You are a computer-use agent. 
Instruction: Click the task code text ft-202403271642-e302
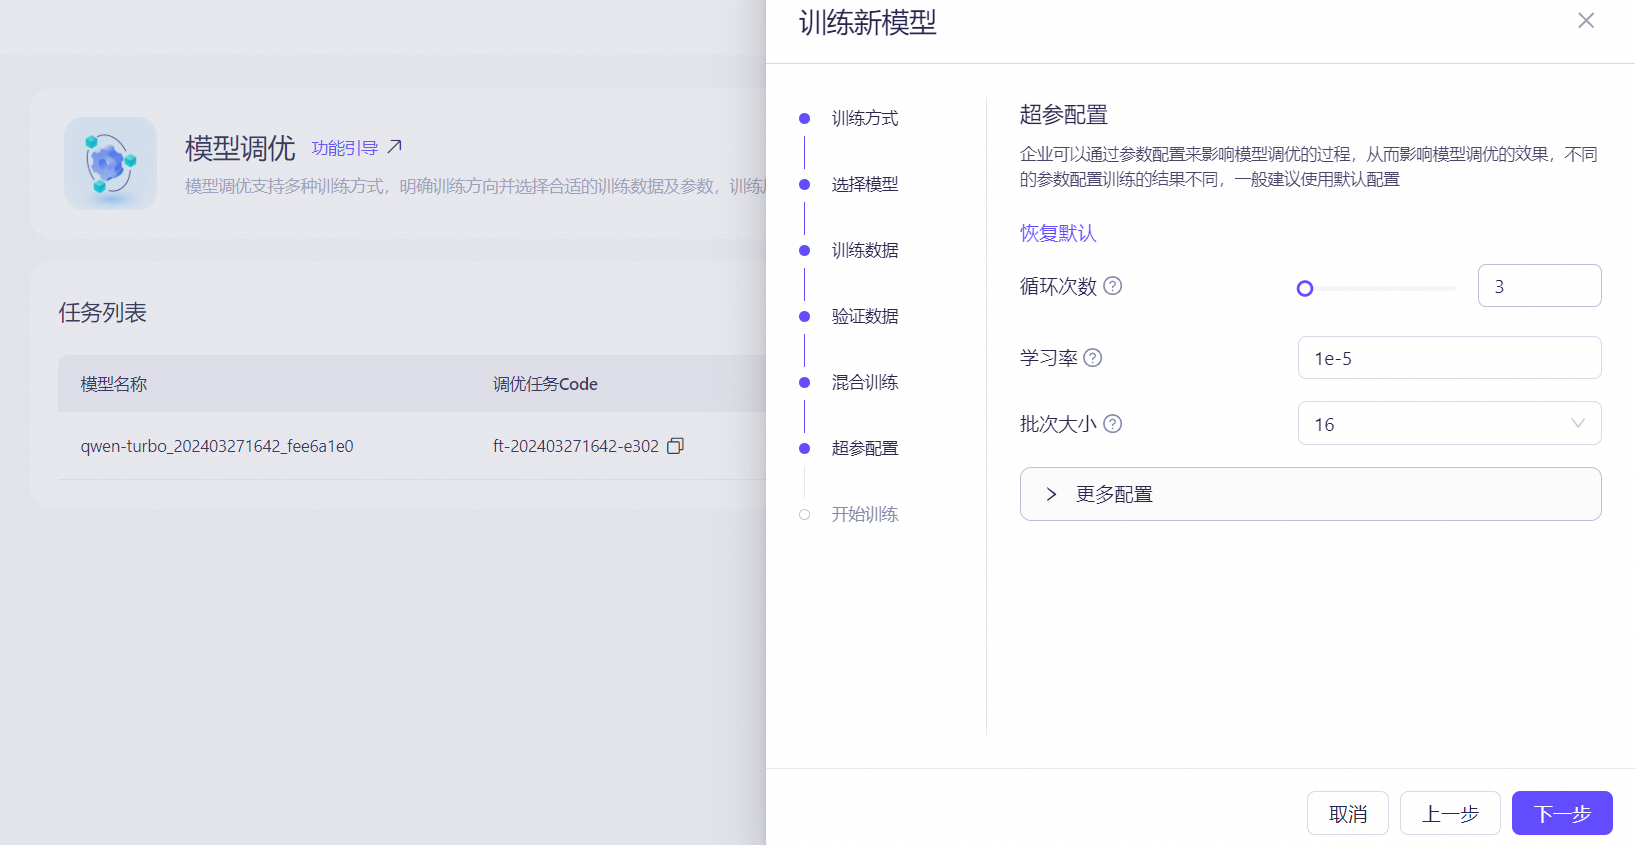click(575, 446)
